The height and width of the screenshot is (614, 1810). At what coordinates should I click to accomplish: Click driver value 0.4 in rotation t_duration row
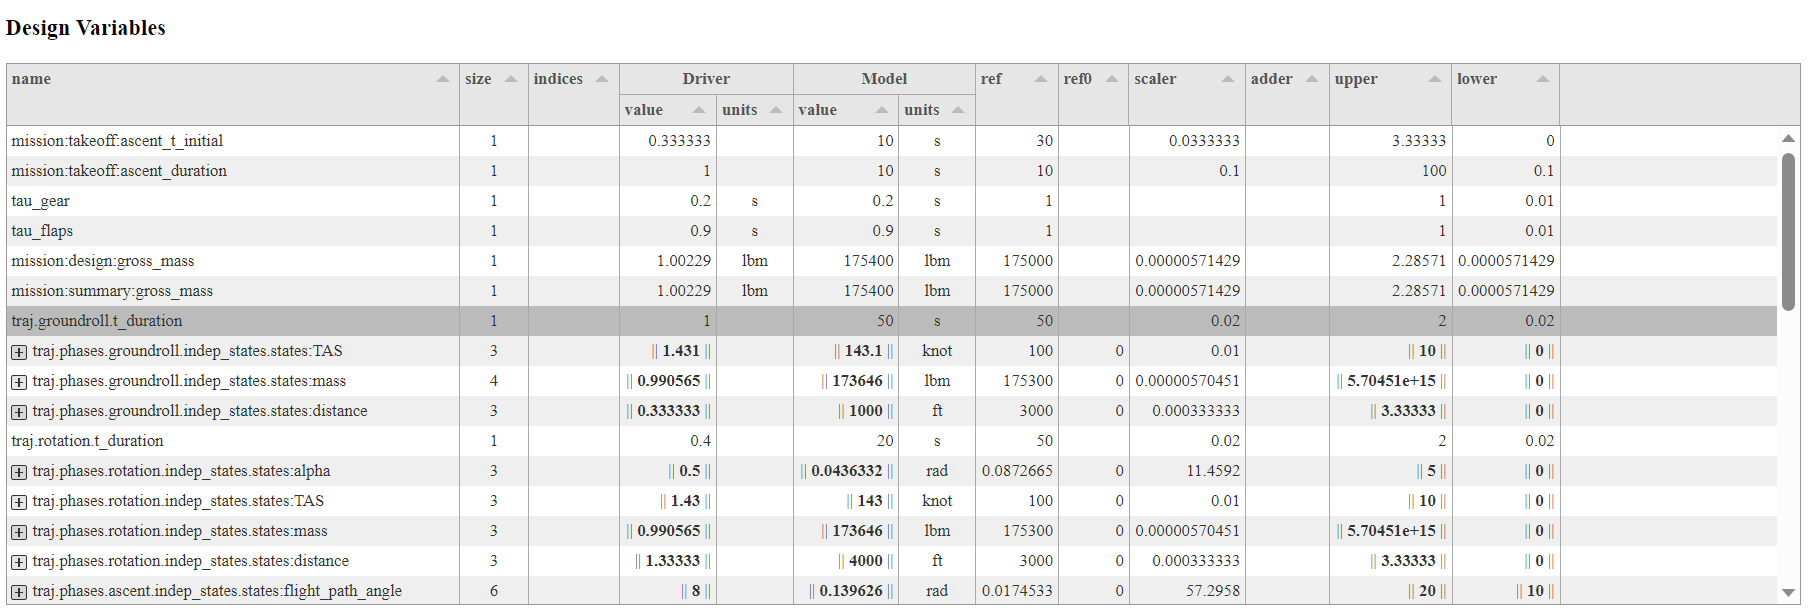(x=701, y=441)
